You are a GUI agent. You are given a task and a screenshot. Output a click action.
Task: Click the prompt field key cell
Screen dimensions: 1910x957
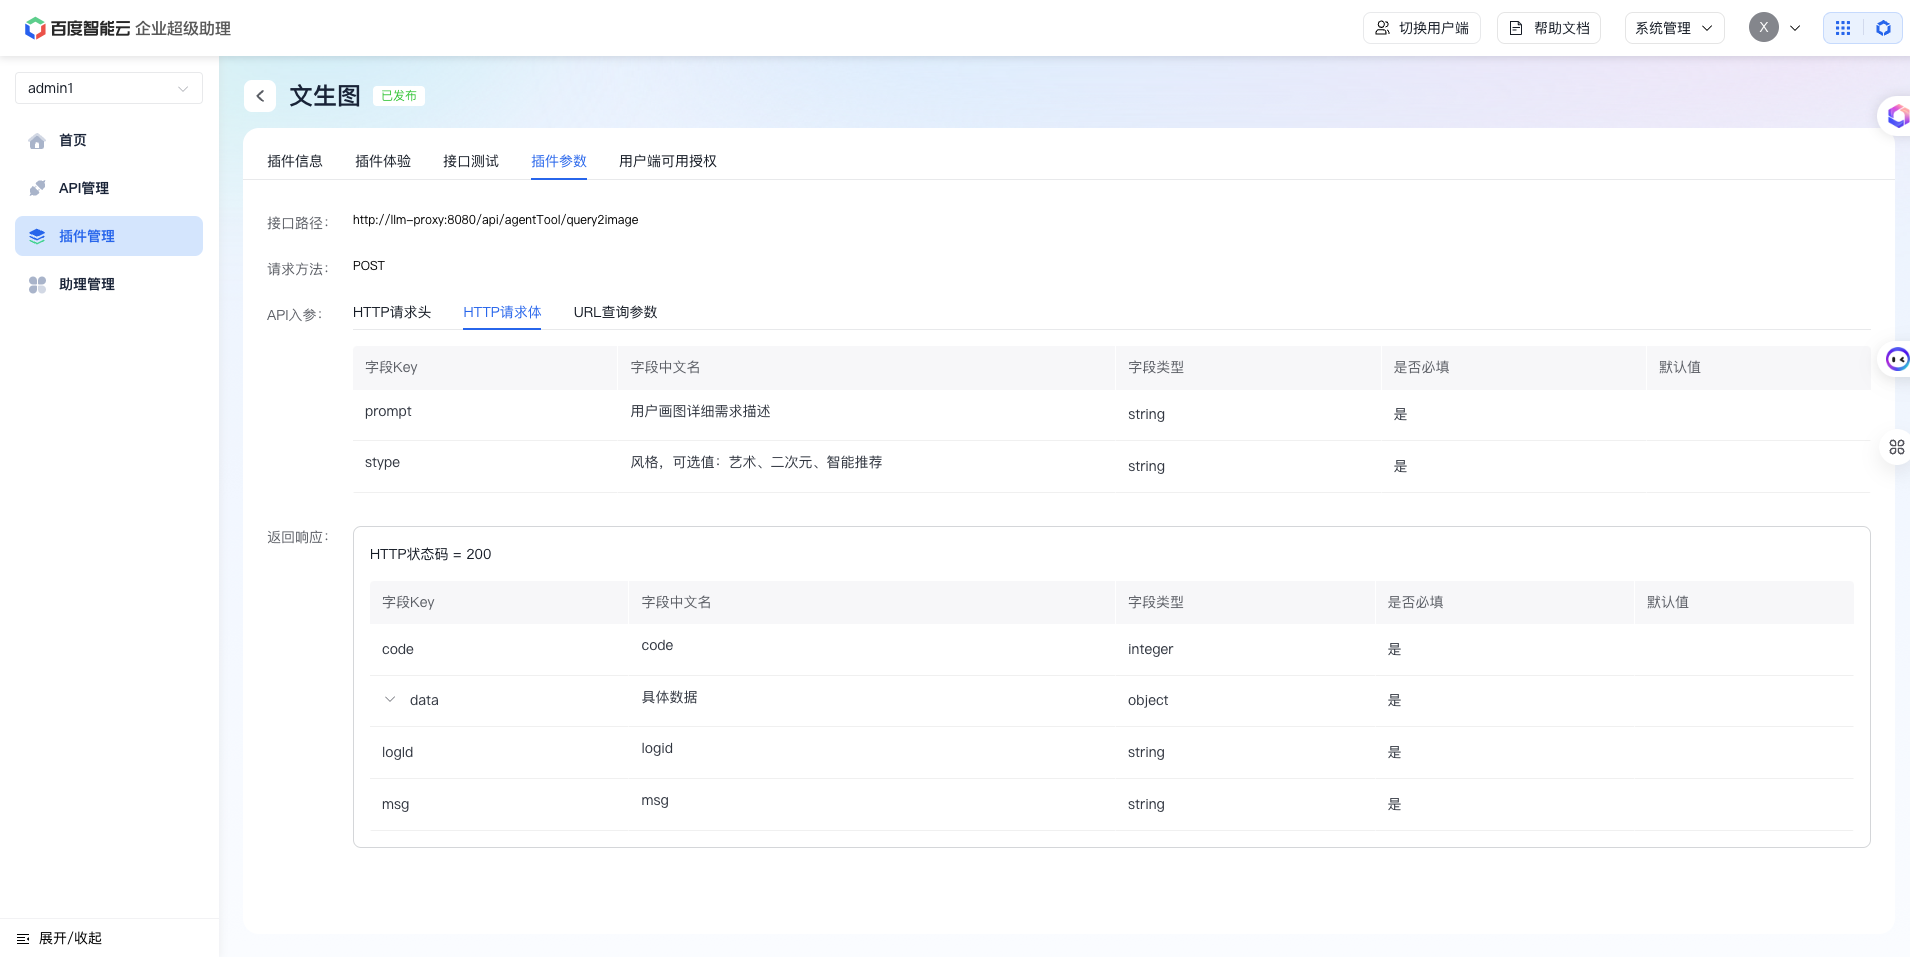click(388, 411)
